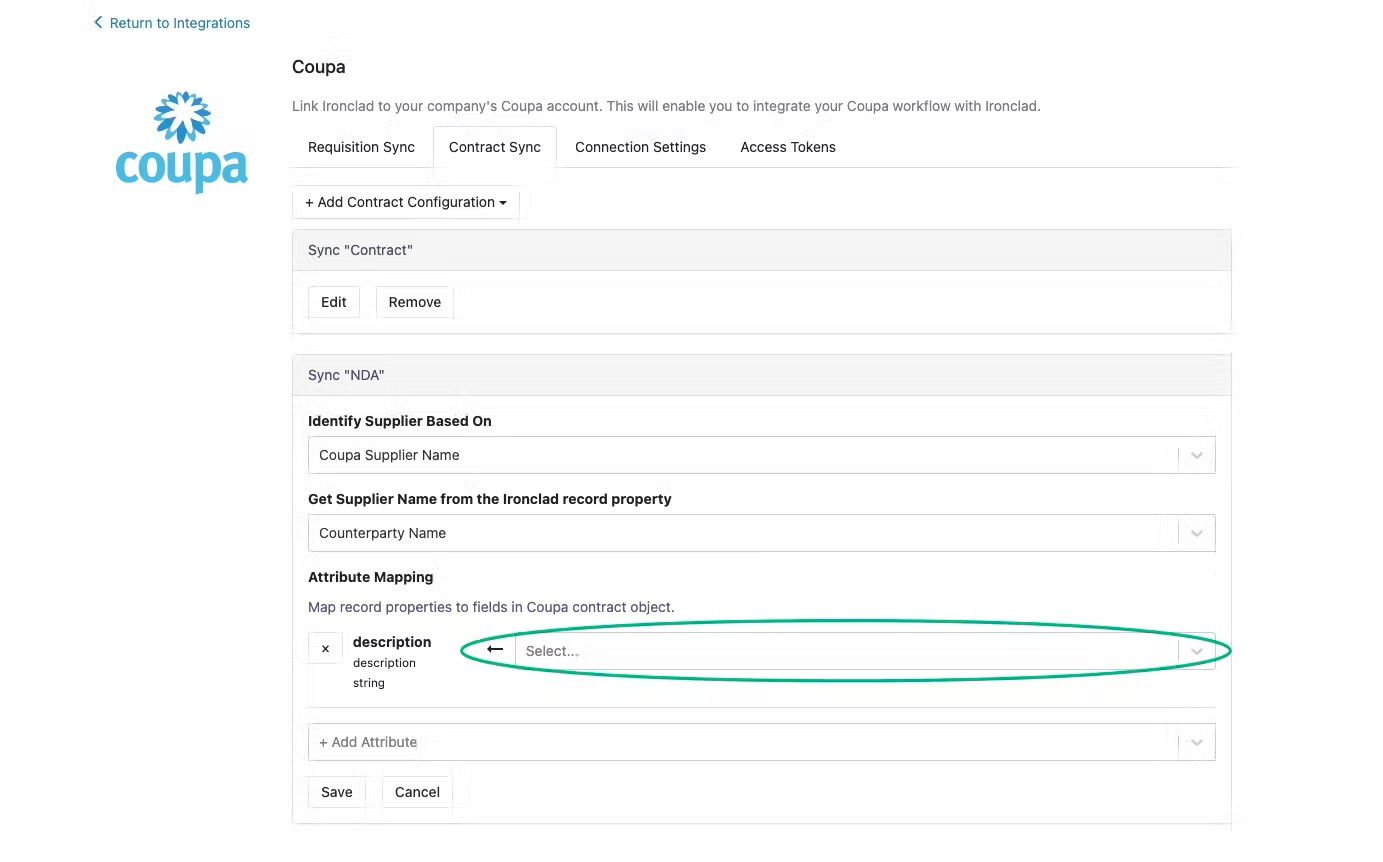Expand the Counterparty Name dropdown
This screenshot has width=1383, height=862.
tap(762, 533)
